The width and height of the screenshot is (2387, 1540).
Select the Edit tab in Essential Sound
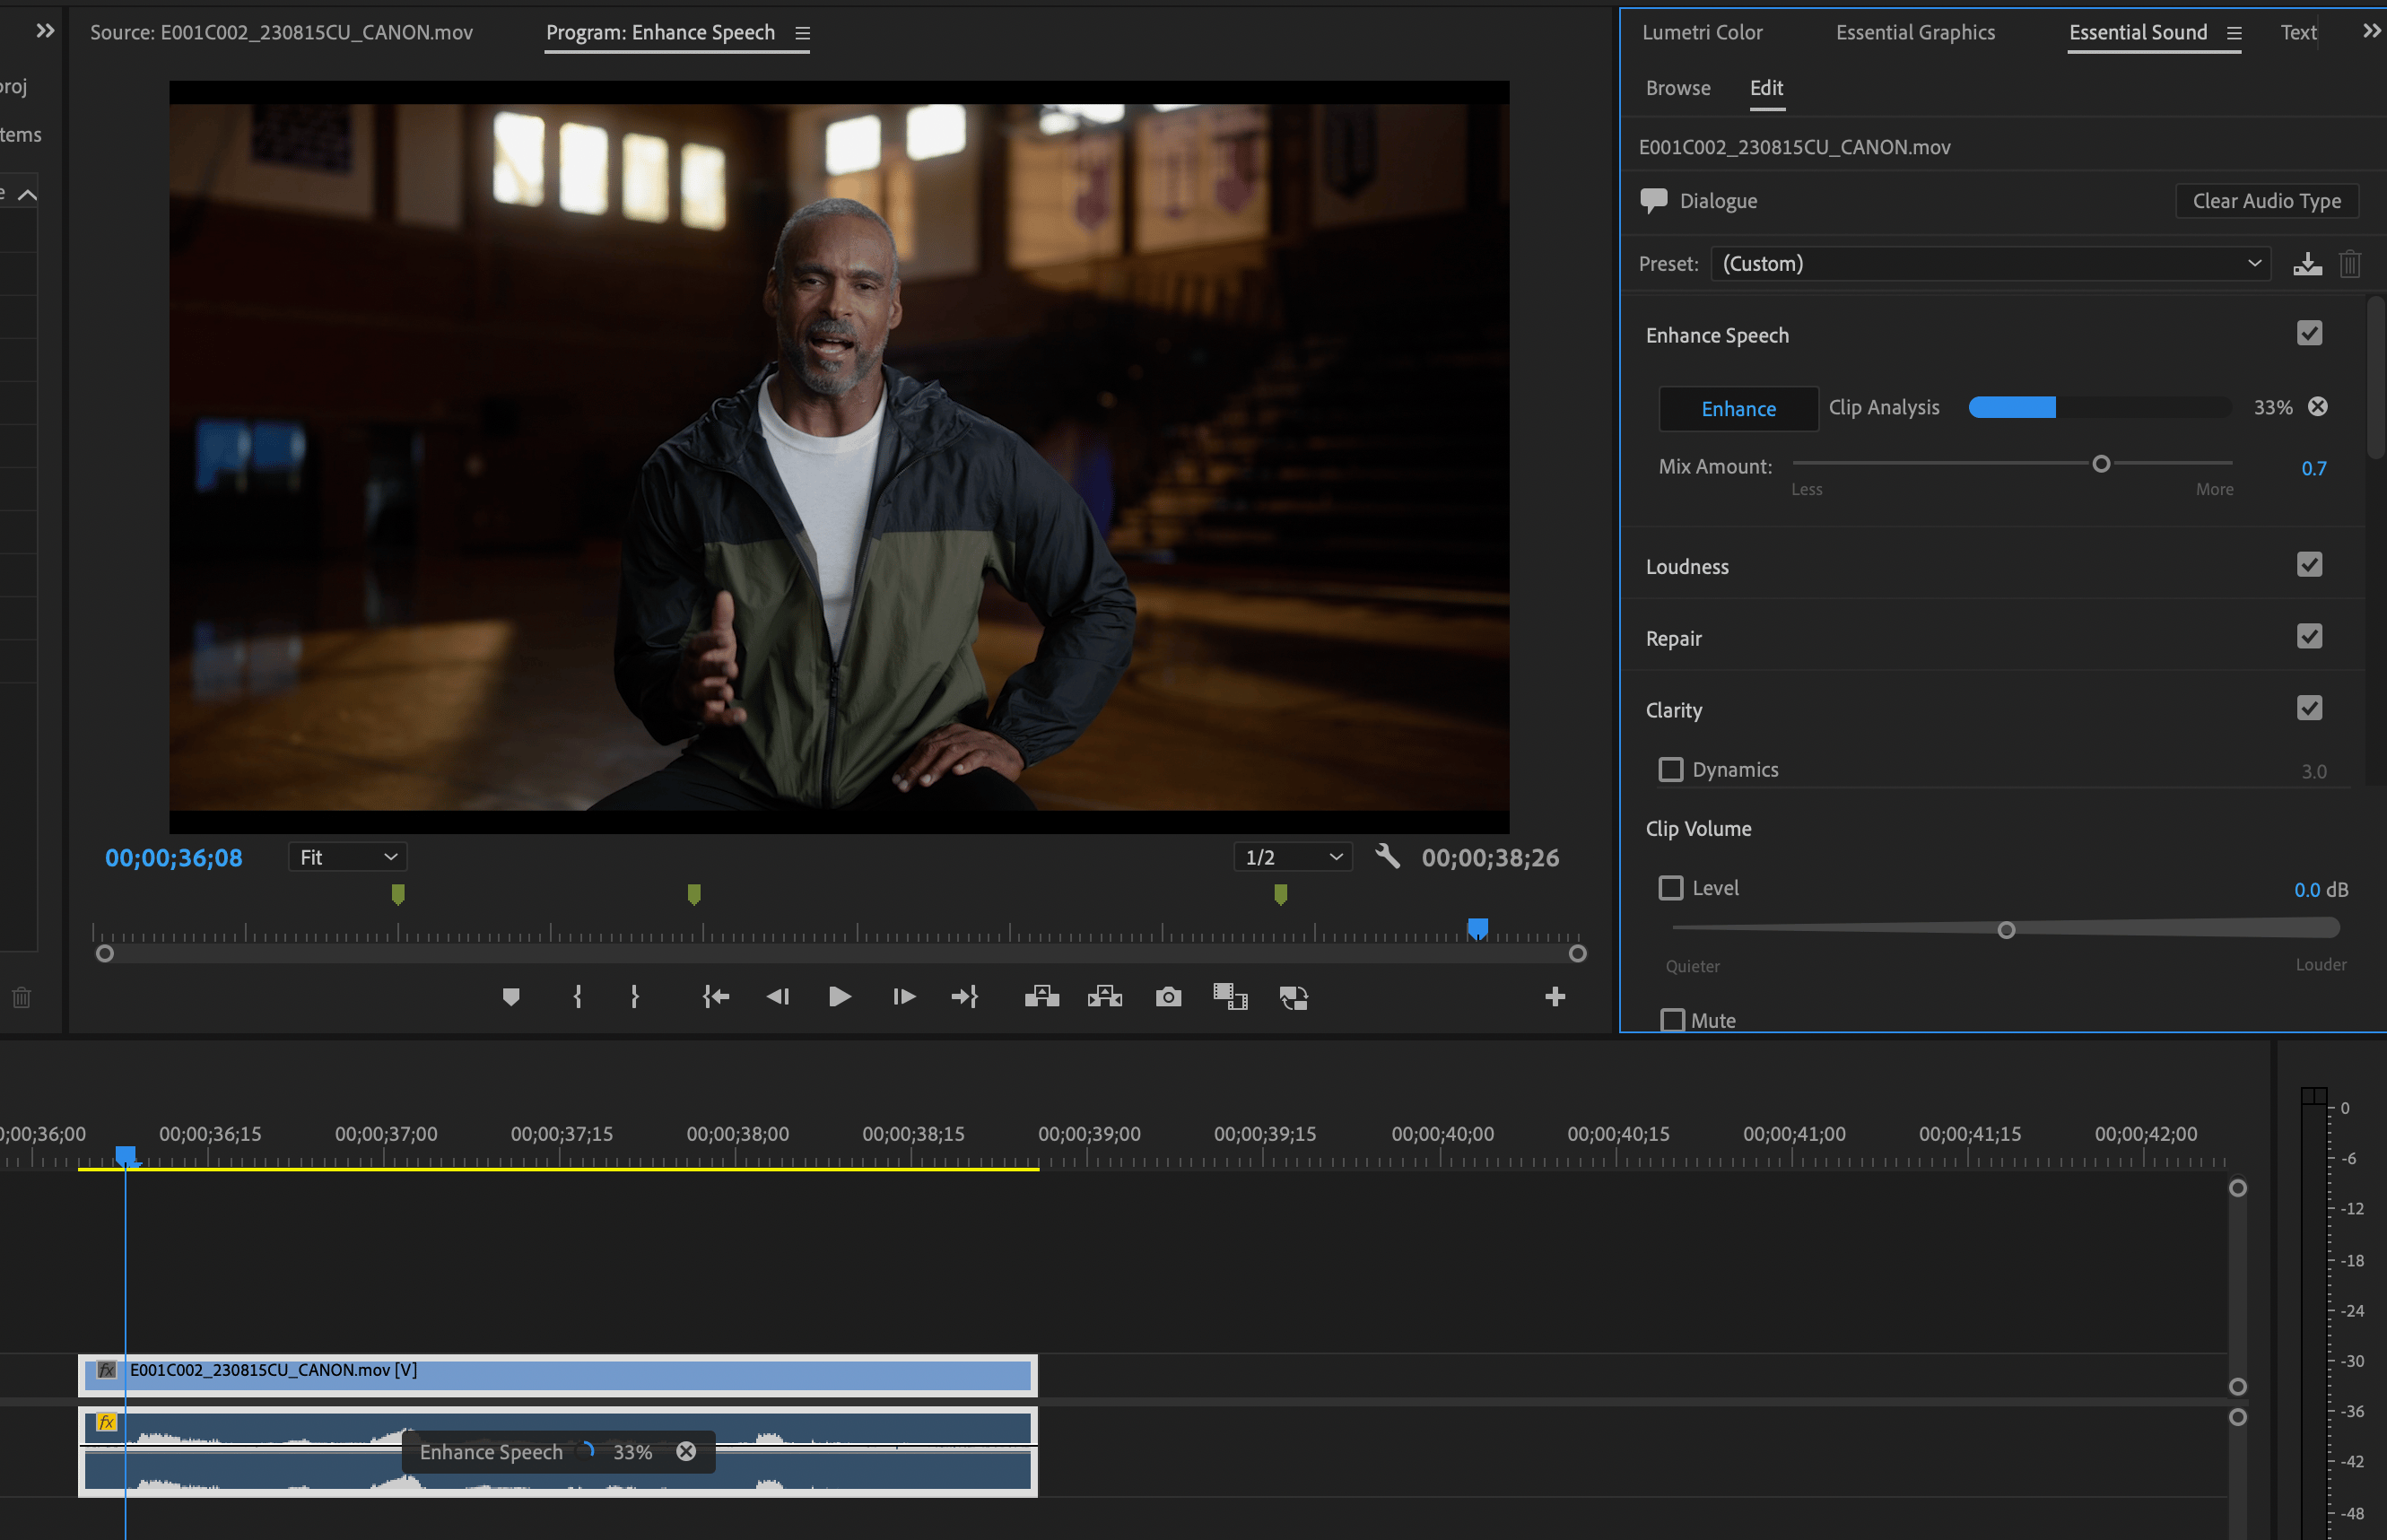click(1766, 87)
